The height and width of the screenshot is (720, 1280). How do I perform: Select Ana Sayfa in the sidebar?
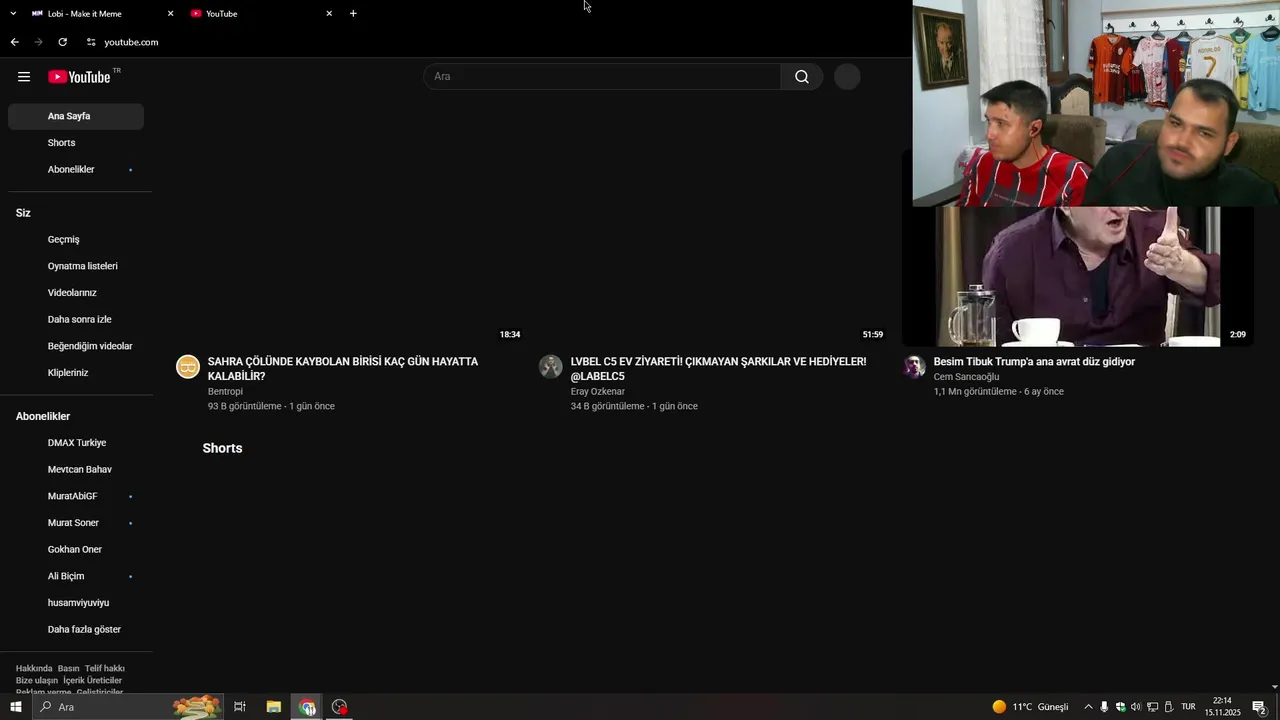pos(76,116)
